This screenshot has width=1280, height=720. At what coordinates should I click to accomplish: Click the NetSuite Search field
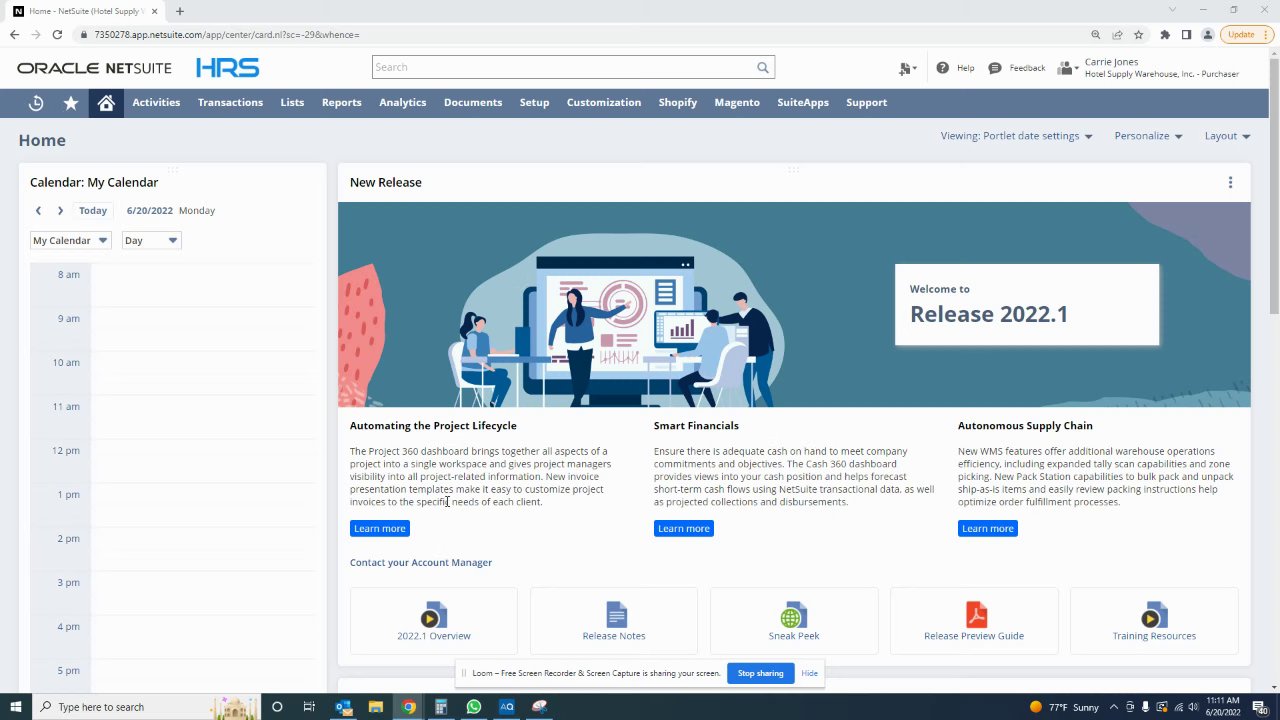573,68
